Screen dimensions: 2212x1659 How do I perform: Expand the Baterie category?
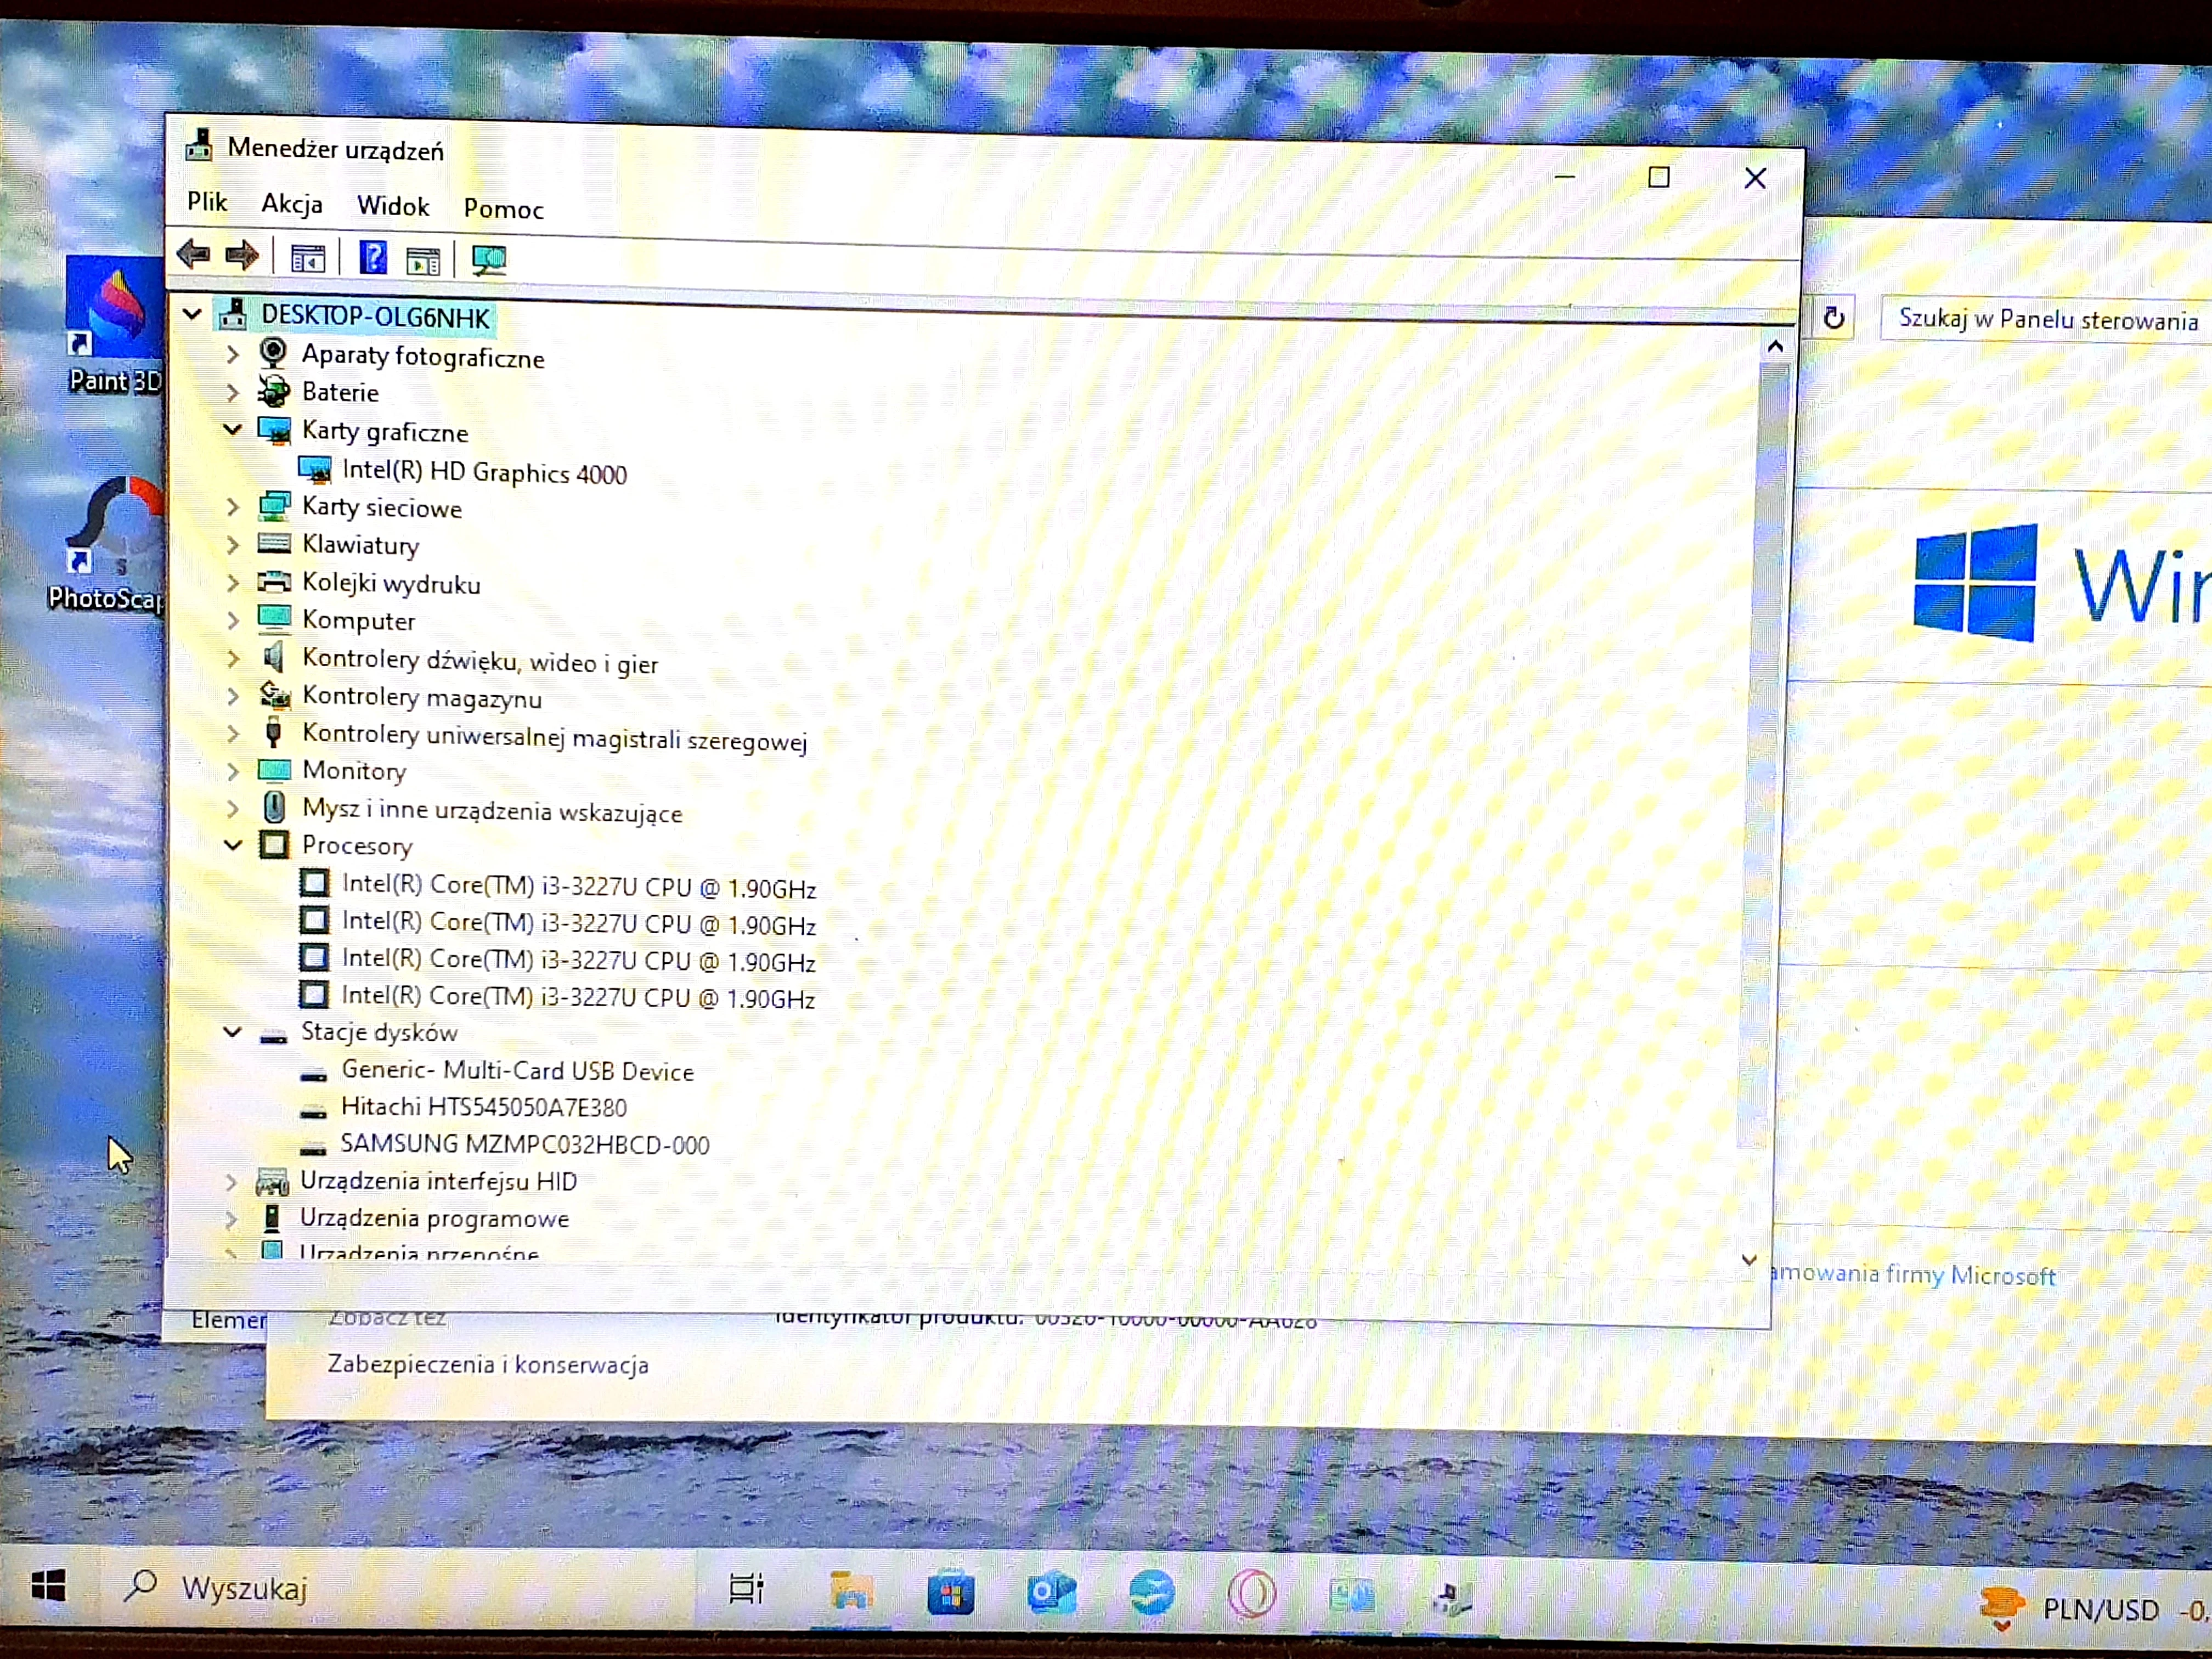tap(232, 392)
